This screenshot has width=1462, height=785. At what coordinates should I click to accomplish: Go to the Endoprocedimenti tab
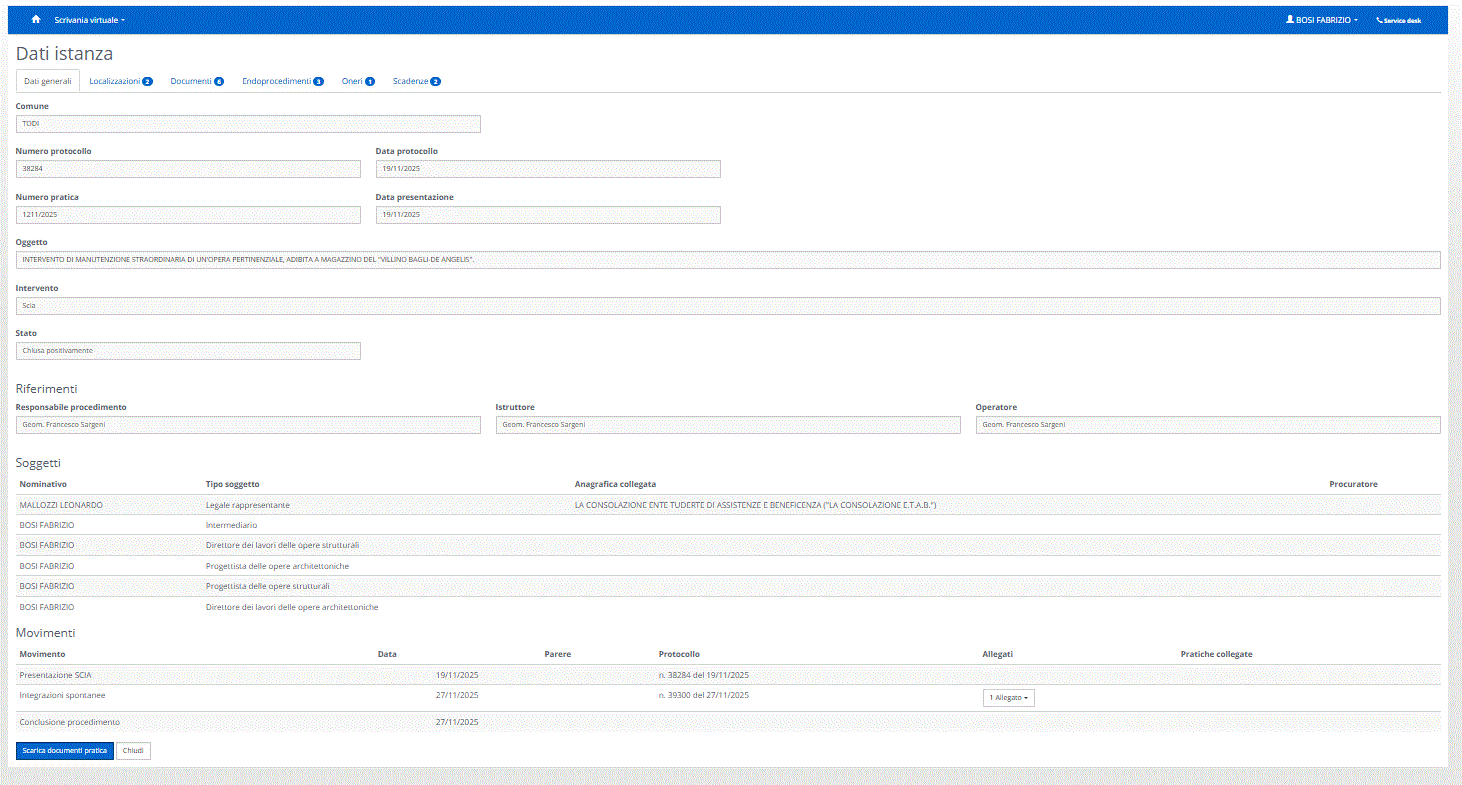282,81
